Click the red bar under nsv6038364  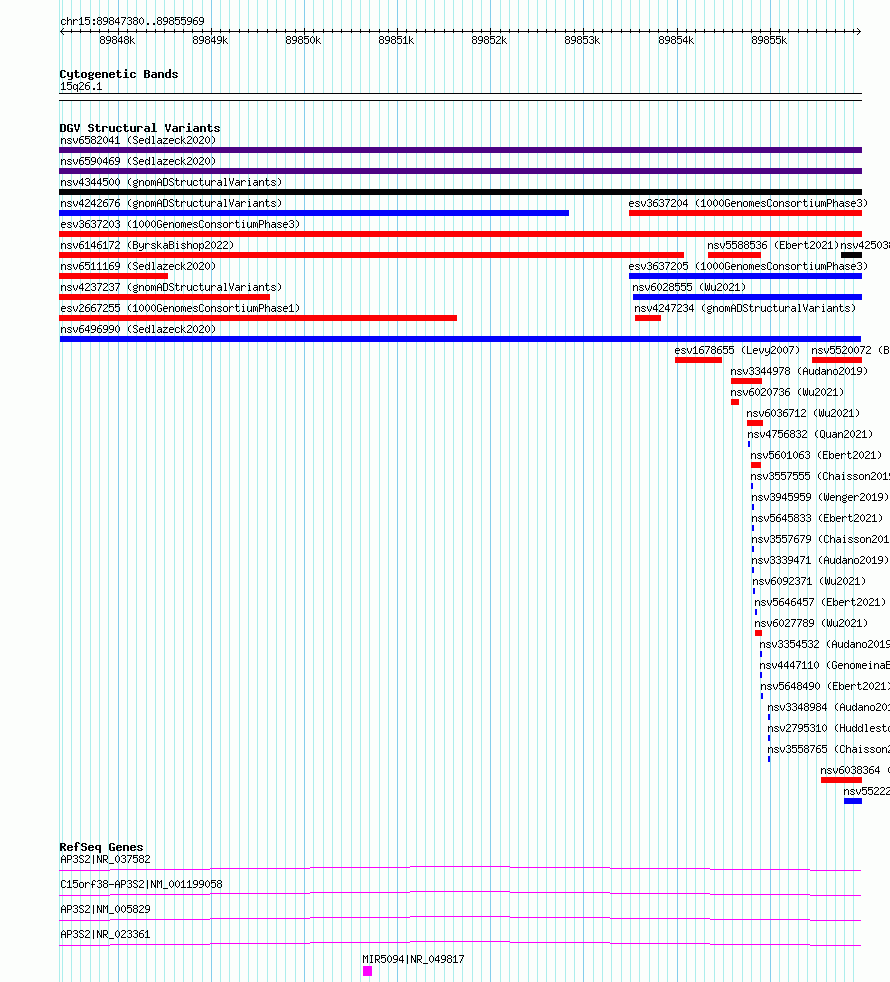point(841,780)
